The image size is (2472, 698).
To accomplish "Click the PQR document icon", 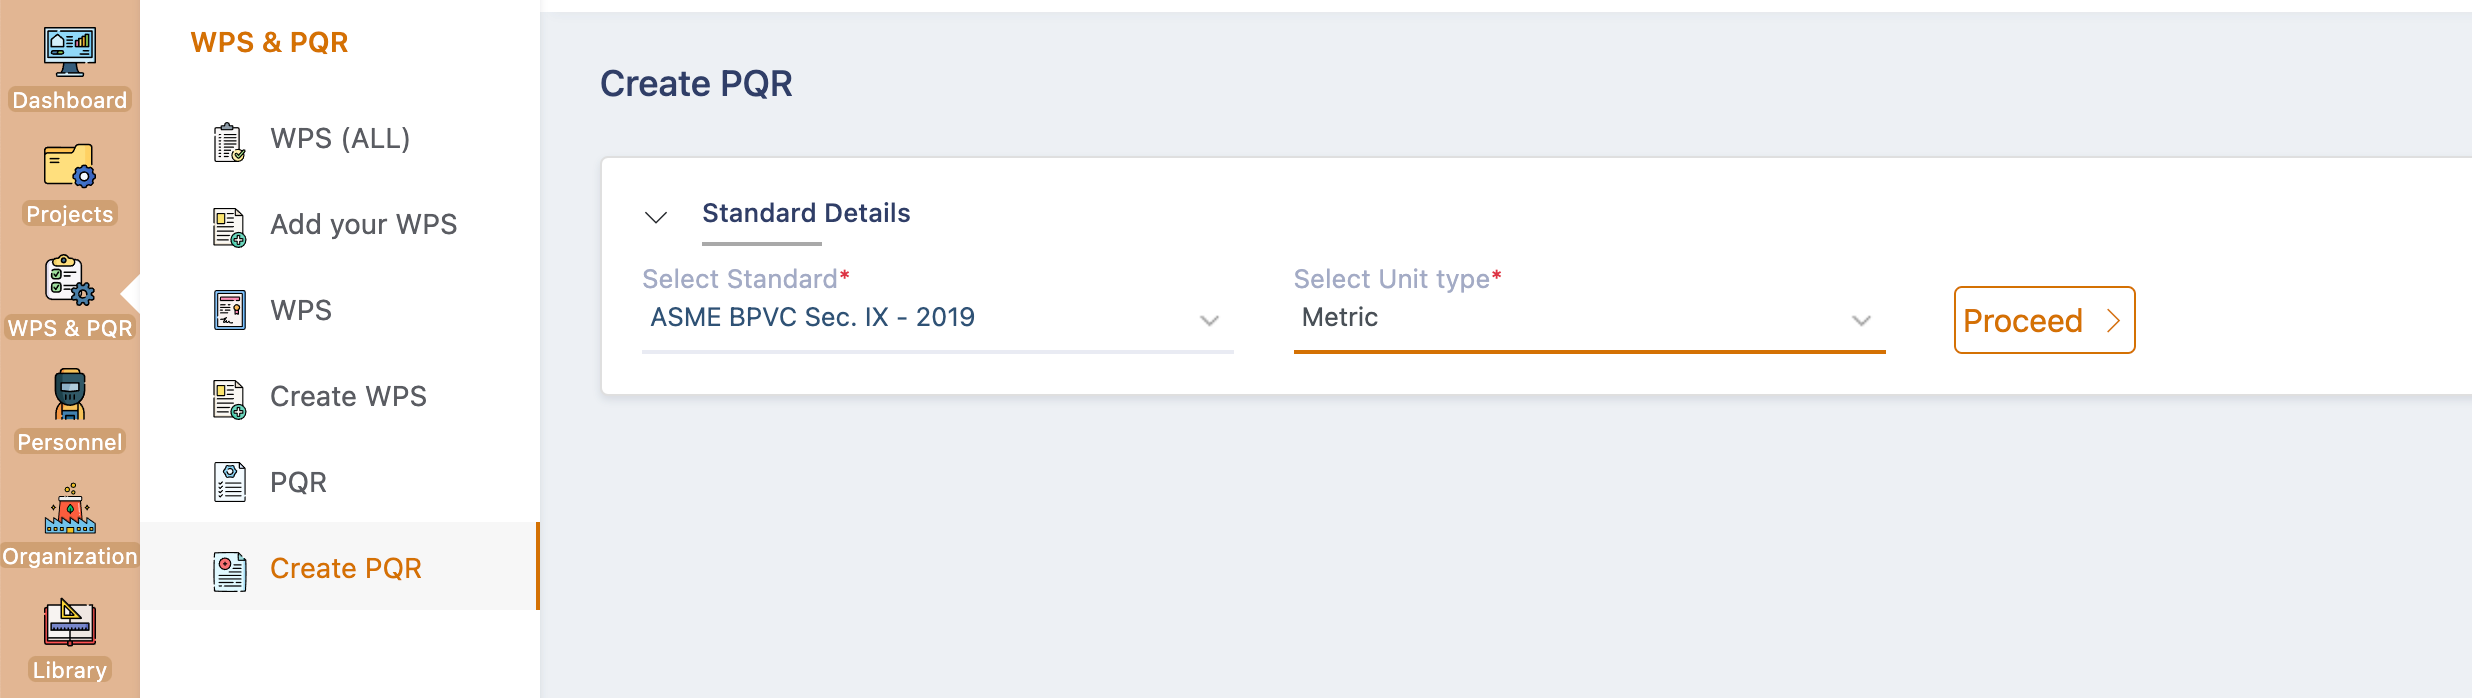I will coord(229,482).
